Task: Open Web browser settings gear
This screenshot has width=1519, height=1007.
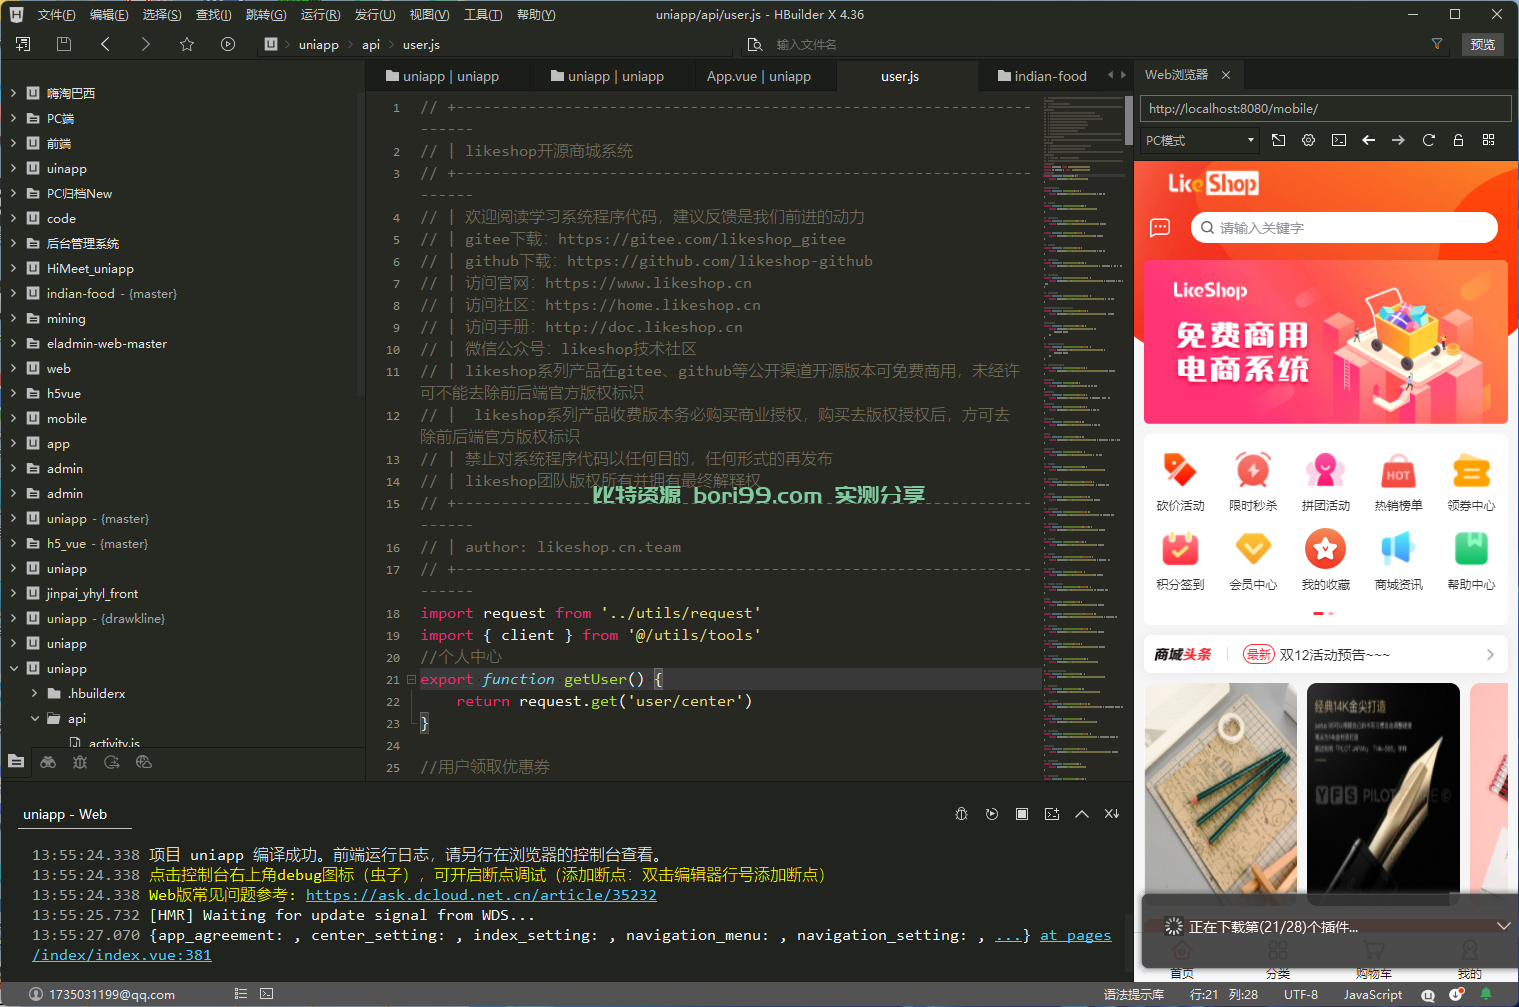Action: (1308, 140)
